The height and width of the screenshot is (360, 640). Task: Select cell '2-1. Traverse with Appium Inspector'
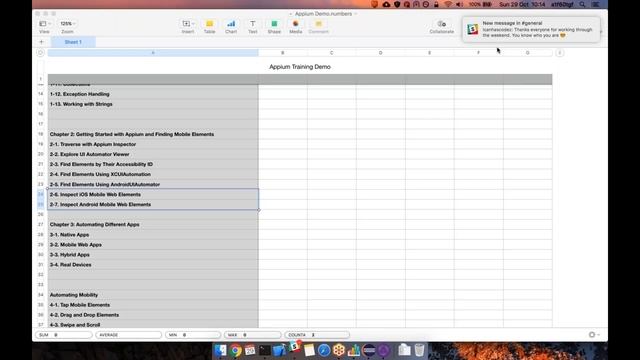[153, 144]
